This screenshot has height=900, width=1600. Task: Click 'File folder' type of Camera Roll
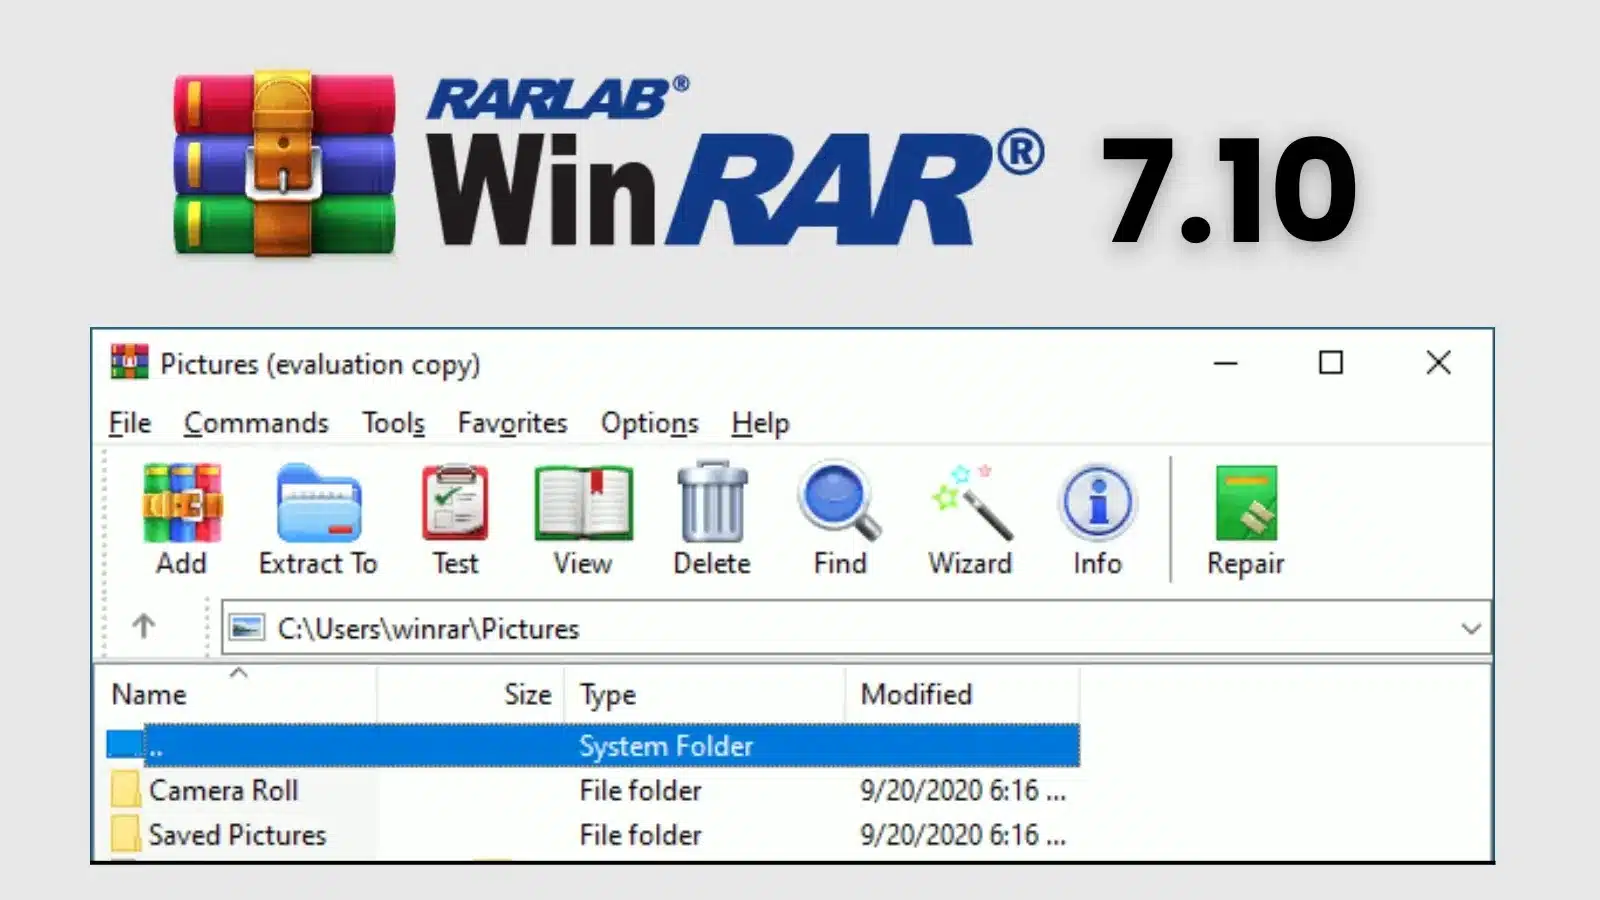[640, 790]
